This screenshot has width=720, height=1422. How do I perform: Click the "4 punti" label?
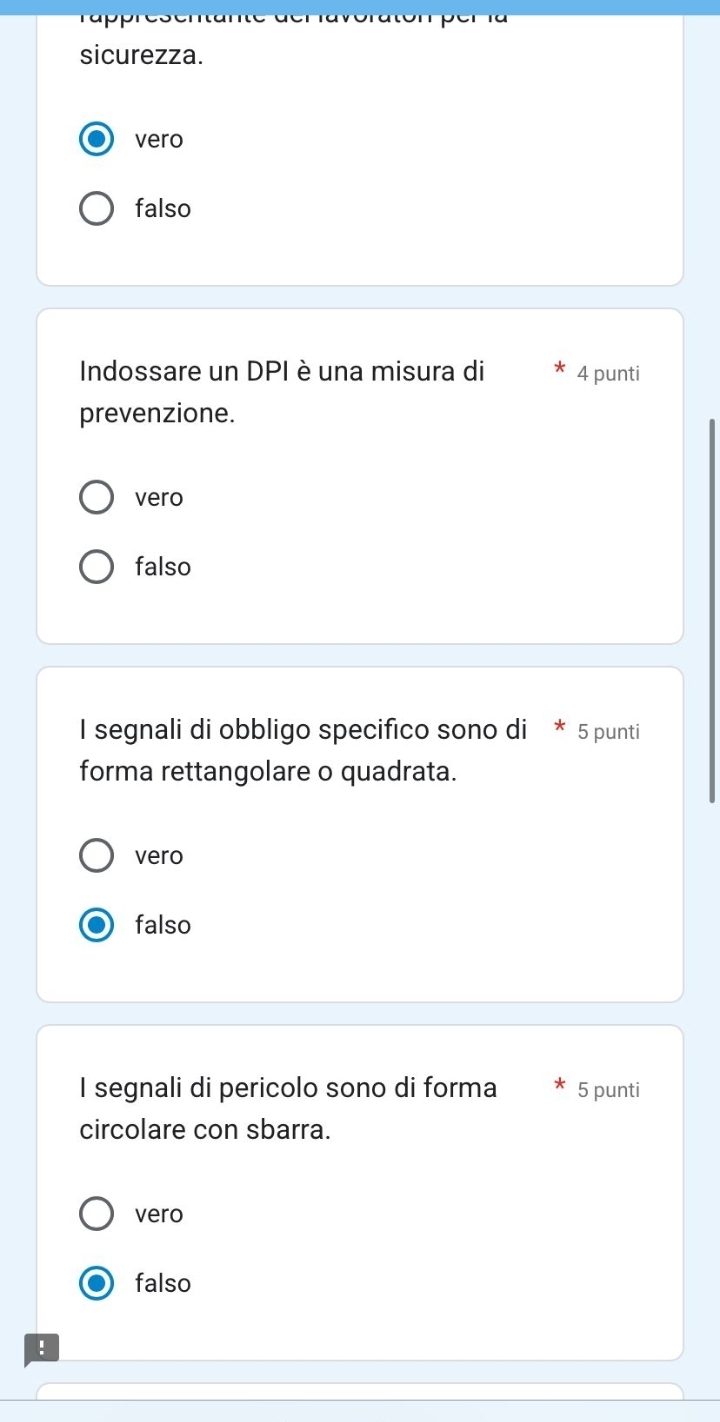click(608, 375)
